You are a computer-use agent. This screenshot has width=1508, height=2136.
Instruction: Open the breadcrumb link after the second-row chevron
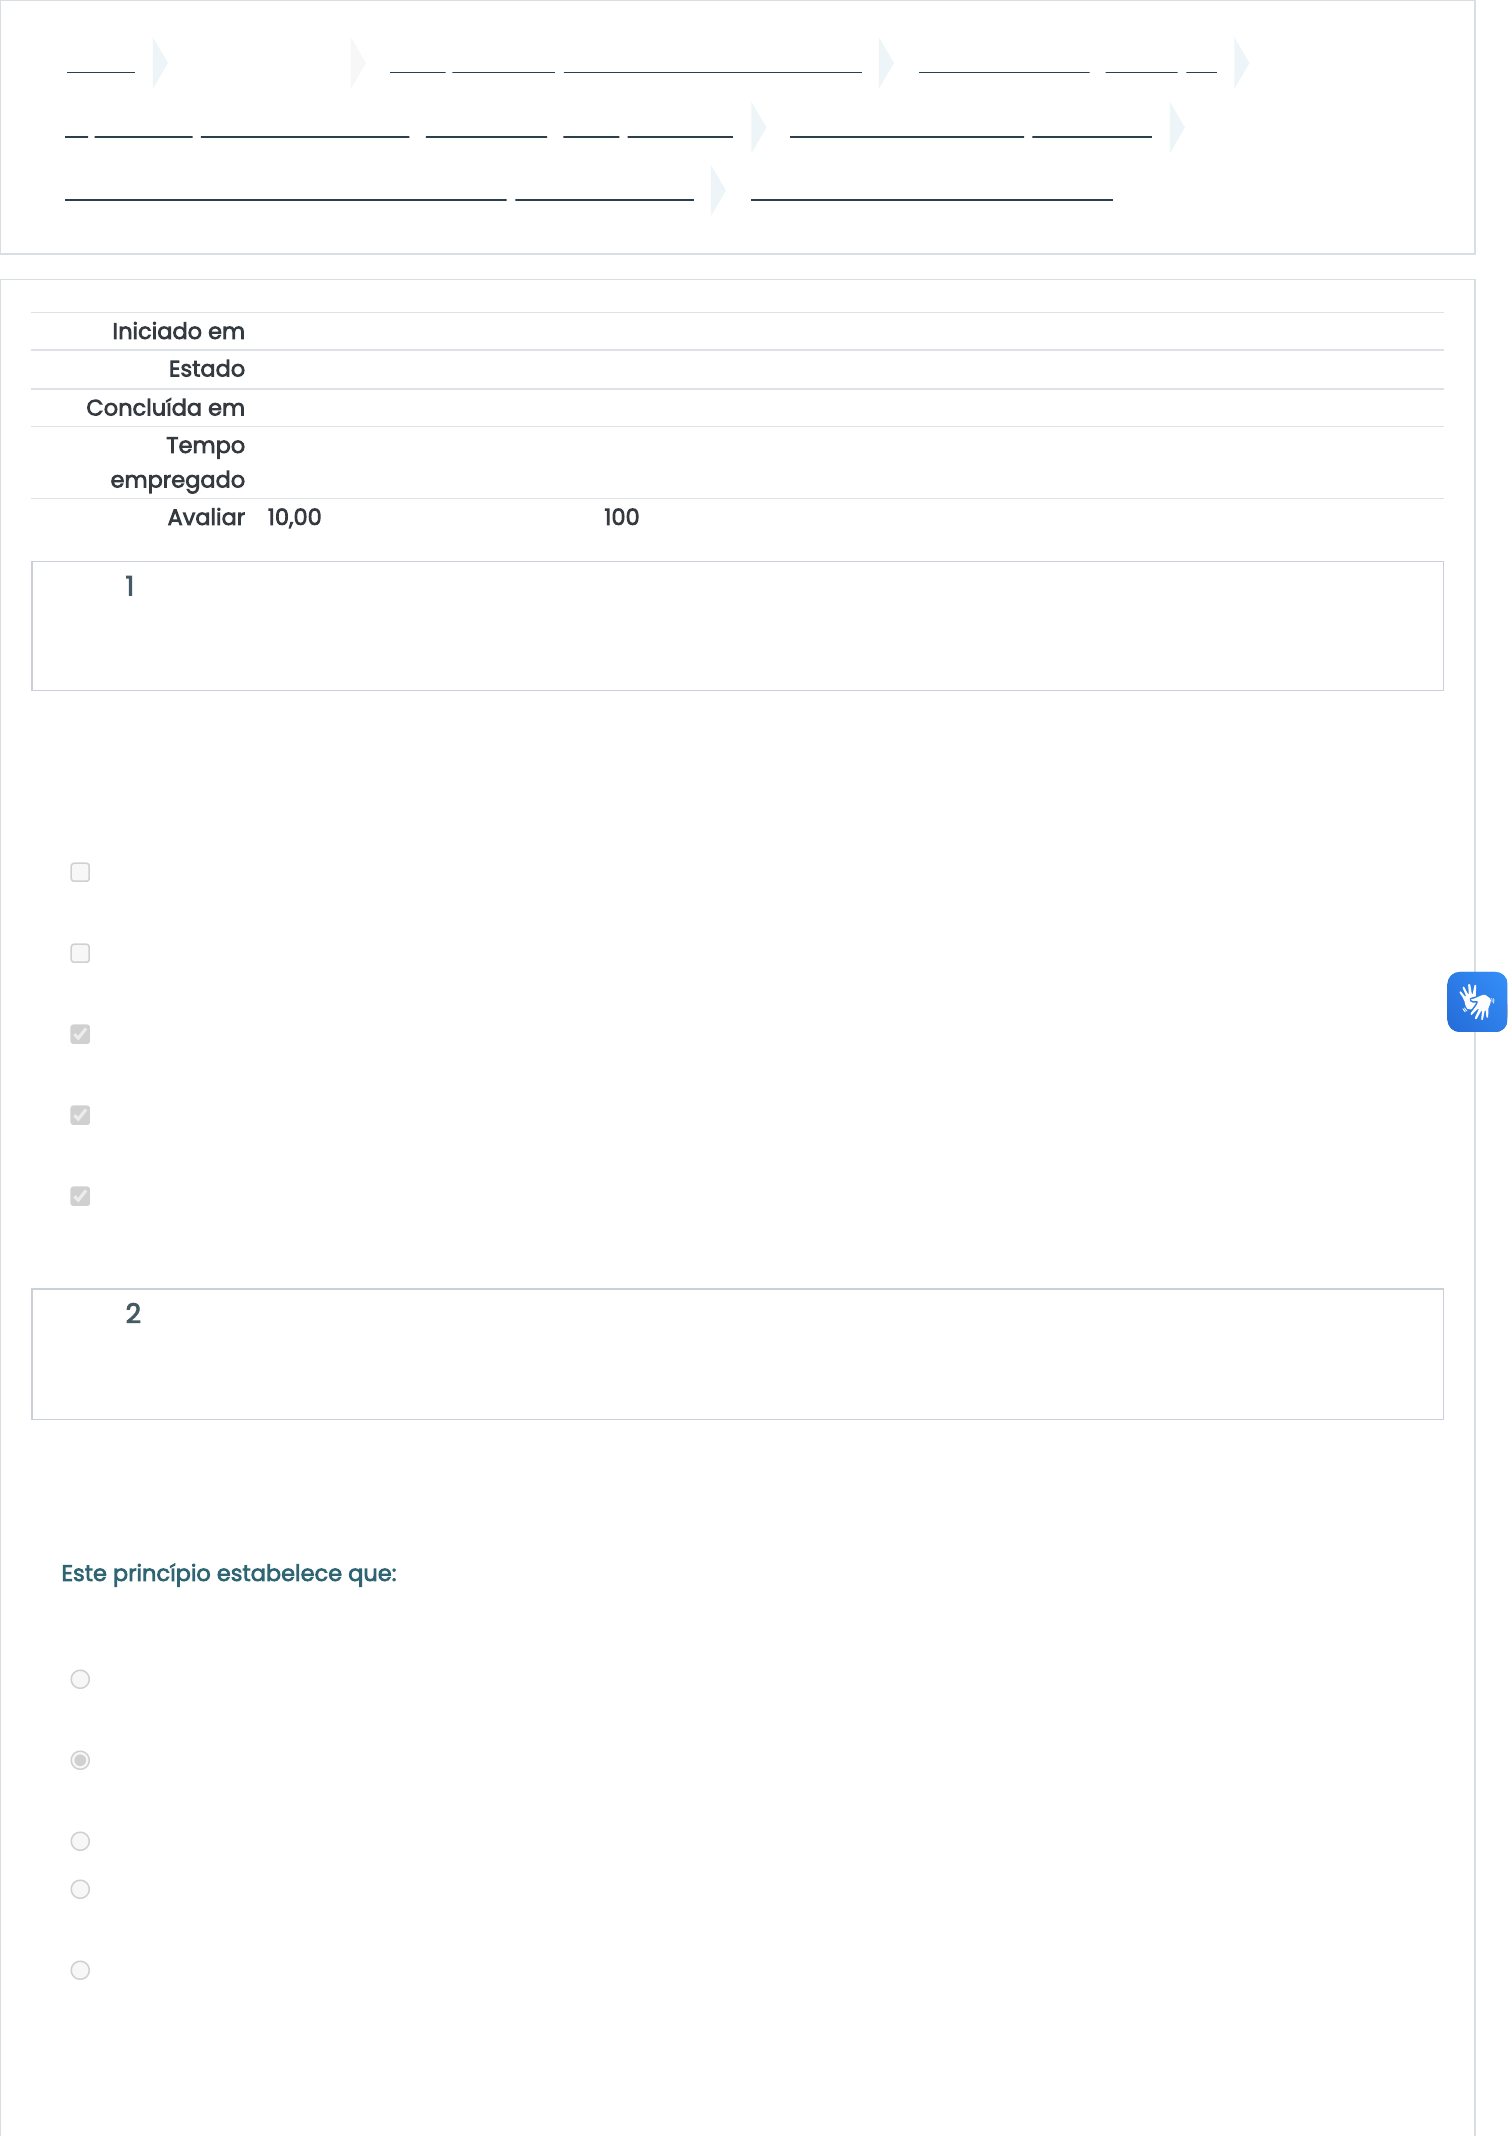click(x=971, y=127)
